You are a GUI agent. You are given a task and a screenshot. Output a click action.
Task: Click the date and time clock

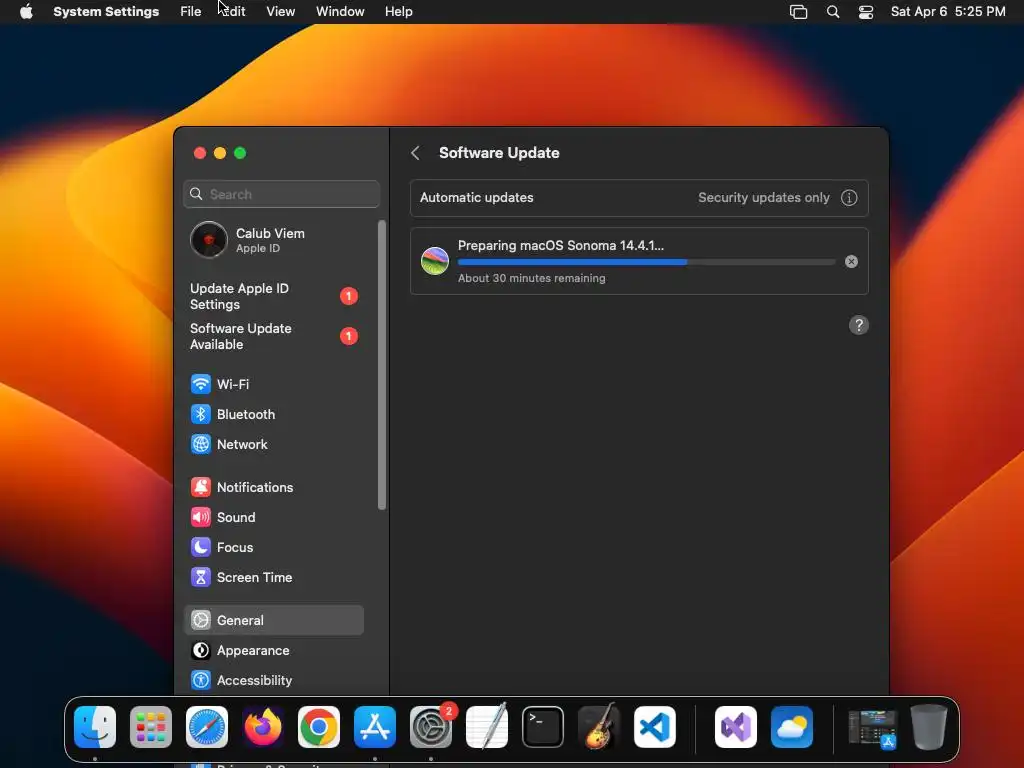point(948,12)
